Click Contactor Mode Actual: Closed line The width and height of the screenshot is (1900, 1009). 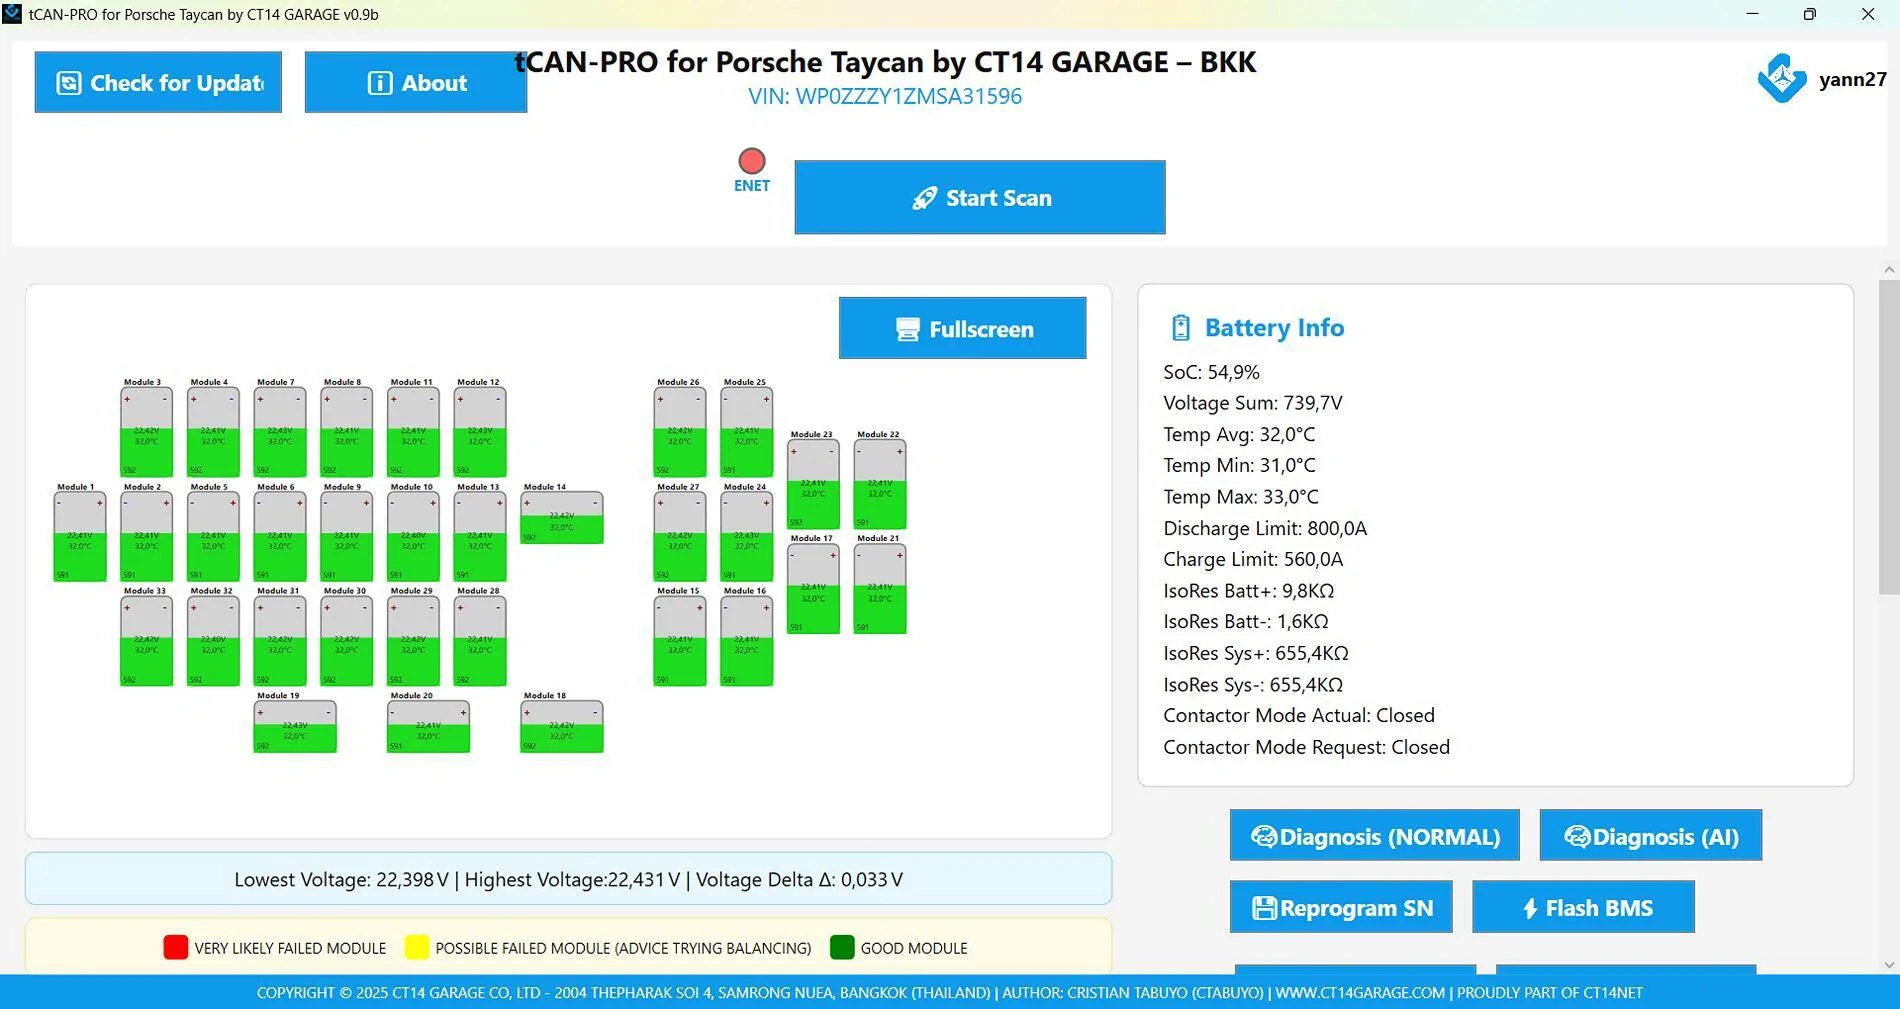click(1299, 715)
